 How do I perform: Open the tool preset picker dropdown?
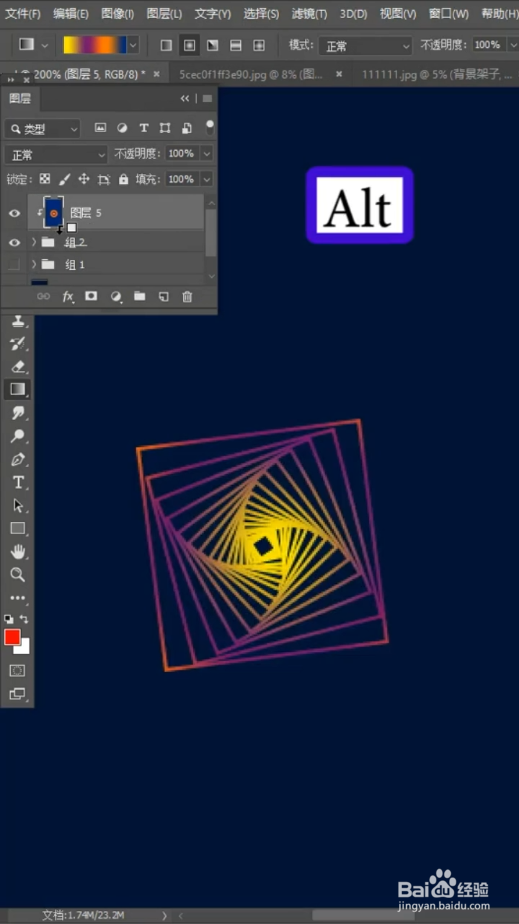point(45,45)
